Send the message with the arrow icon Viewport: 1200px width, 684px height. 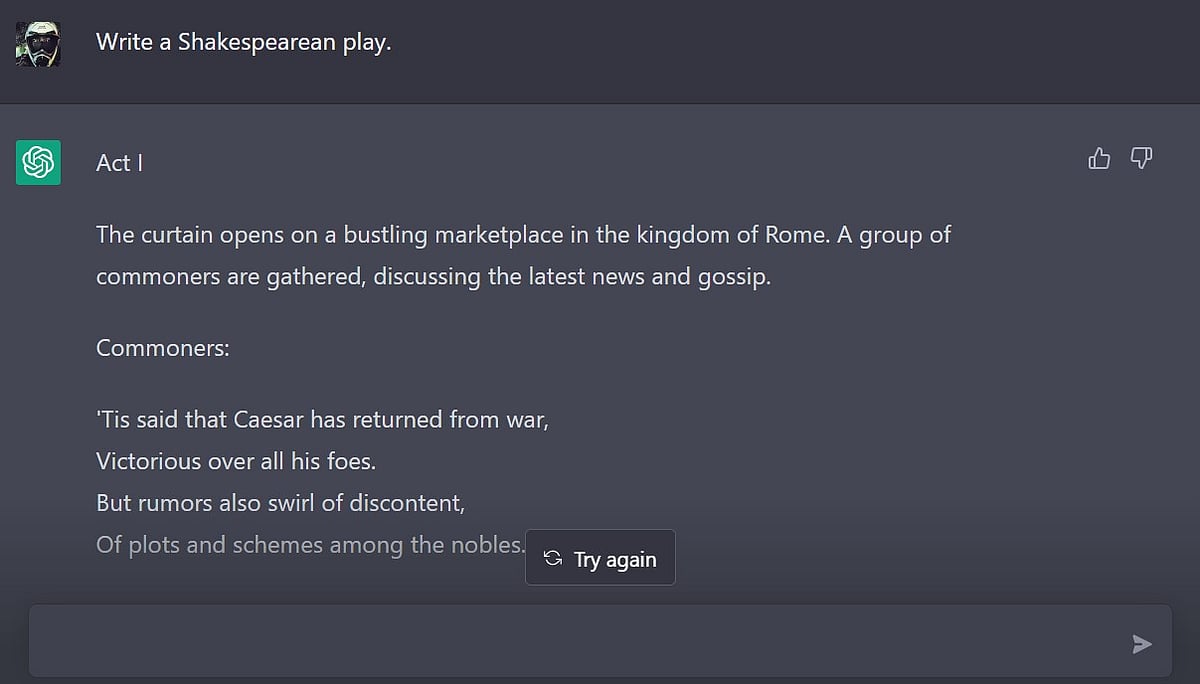1142,644
